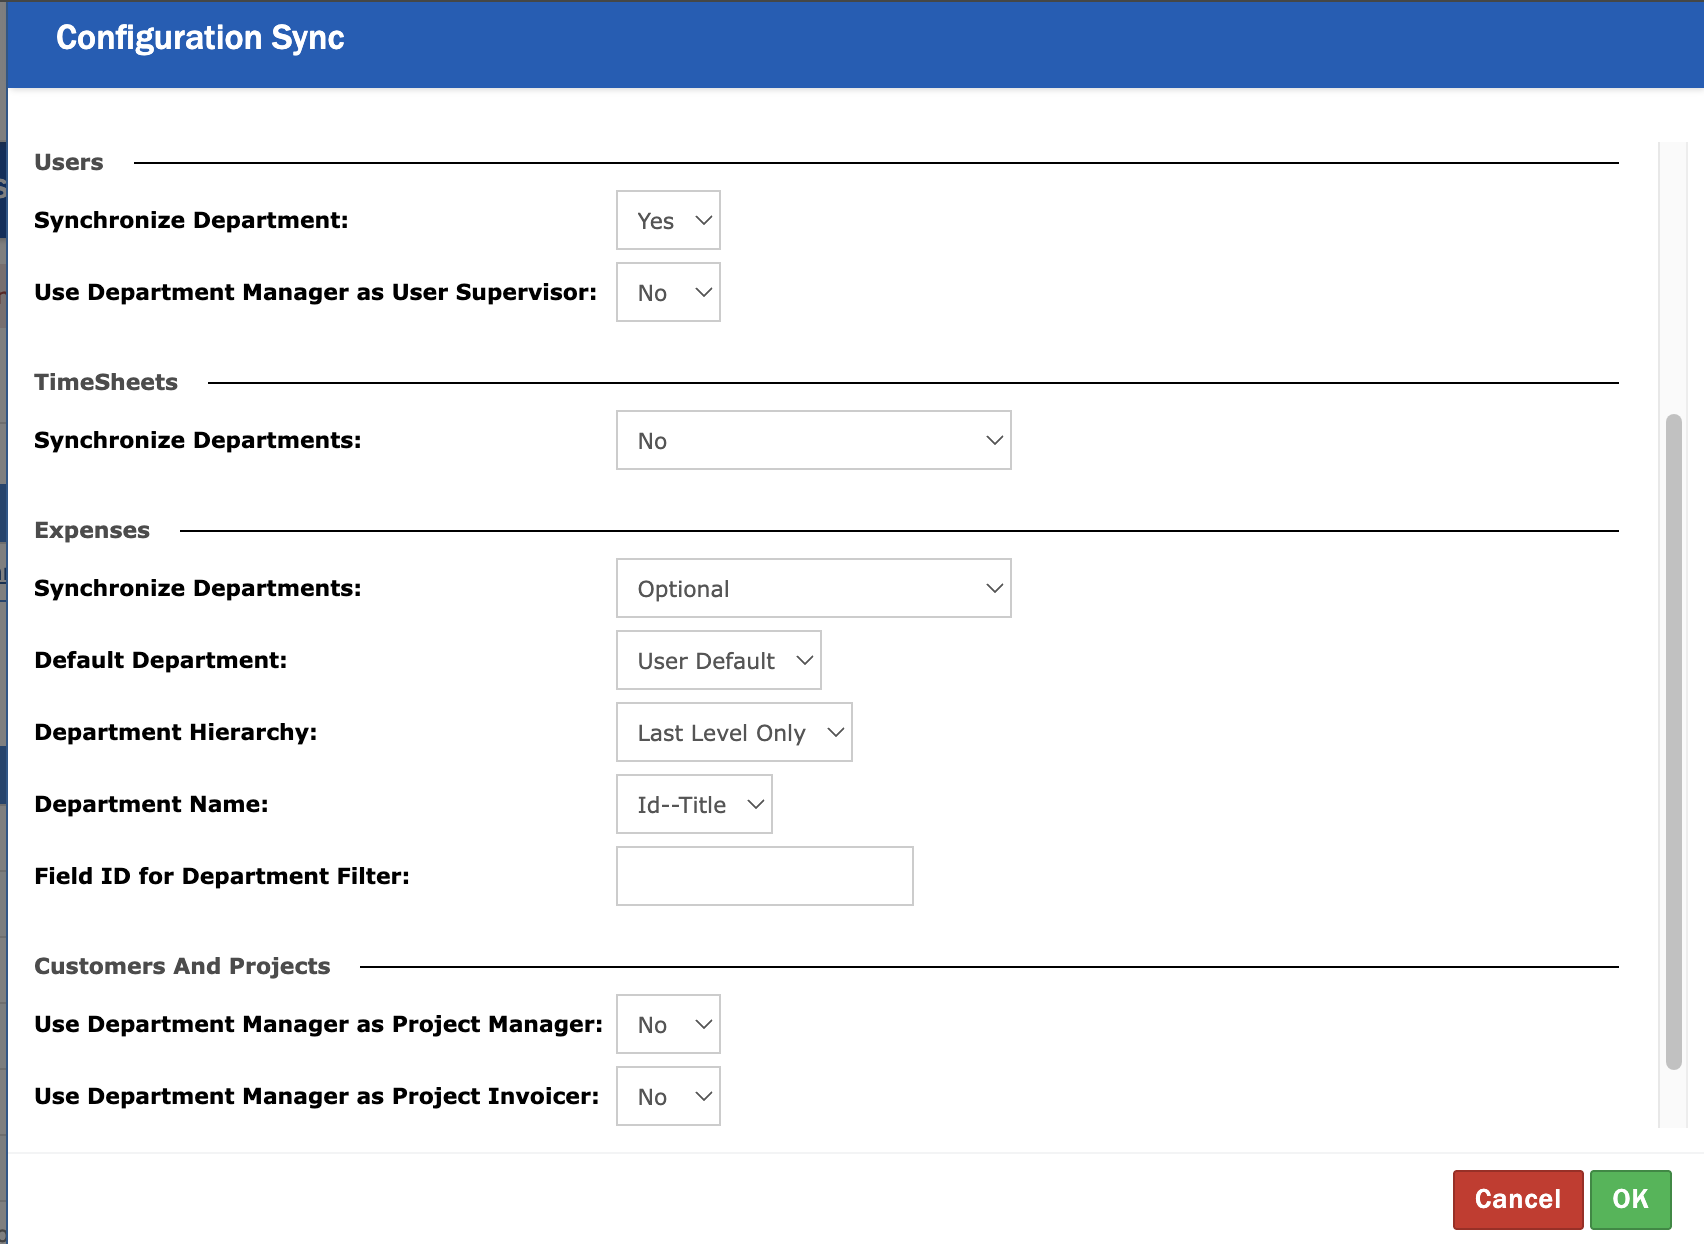
Task: Confirm settings with the green OK button
Action: (1630, 1199)
